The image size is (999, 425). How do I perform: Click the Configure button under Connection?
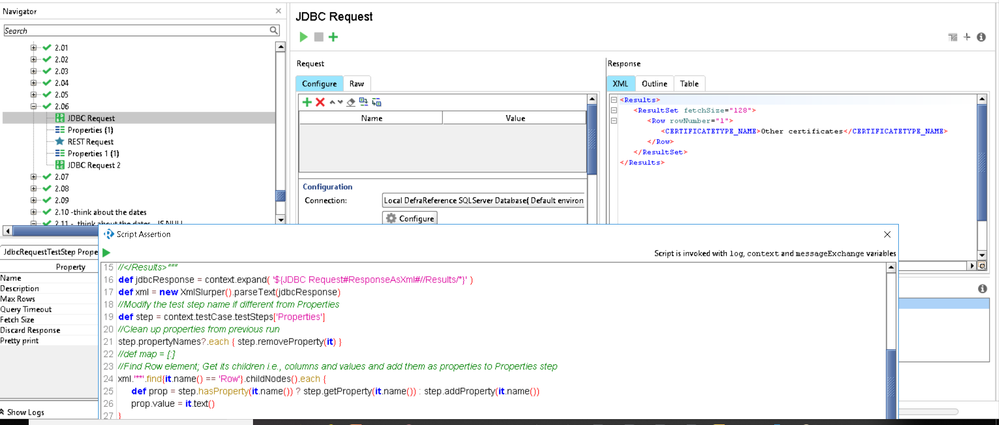[410, 218]
